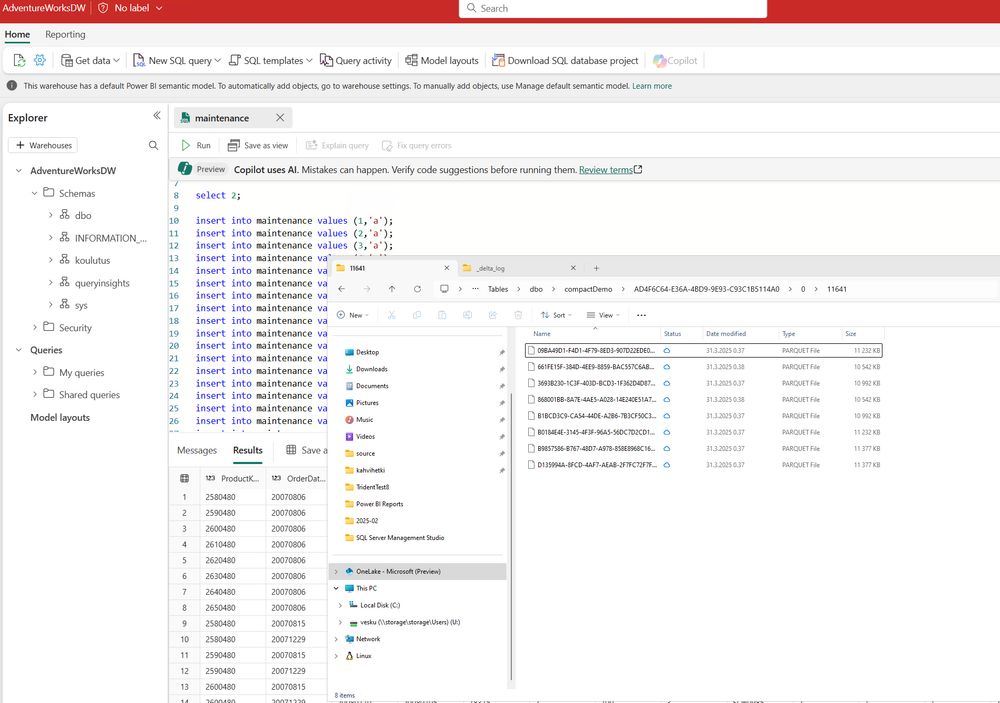The width and height of the screenshot is (1000, 703).
Task: Click Fix query errors
Action: (x=416, y=145)
